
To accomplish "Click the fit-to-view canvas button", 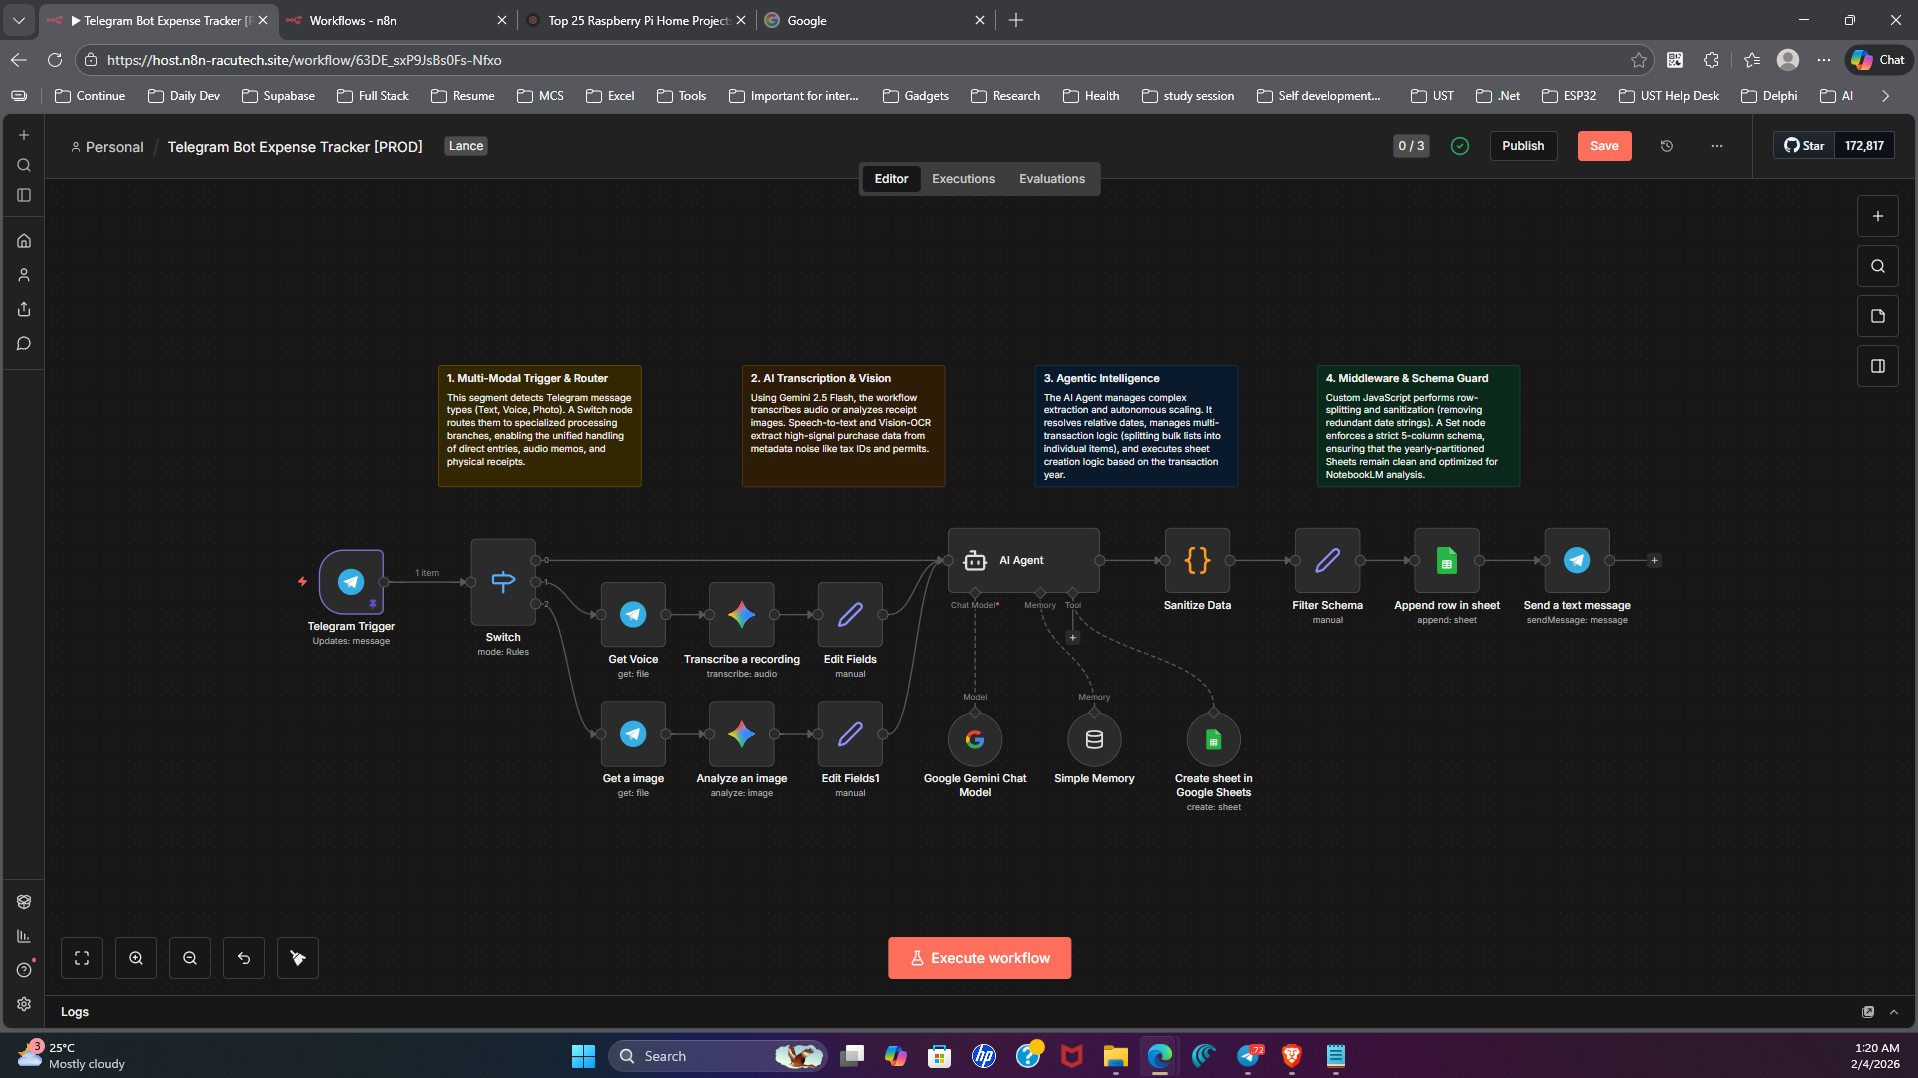I will click(82, 958).
